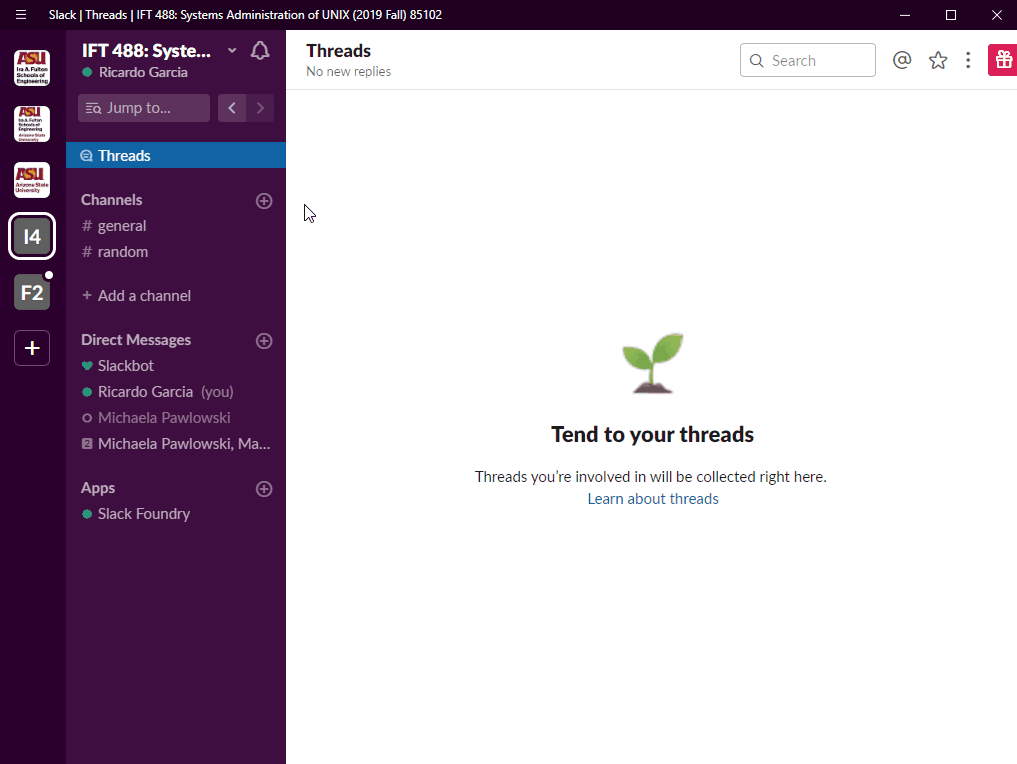Click the Learn about threads link

[653, 499]
